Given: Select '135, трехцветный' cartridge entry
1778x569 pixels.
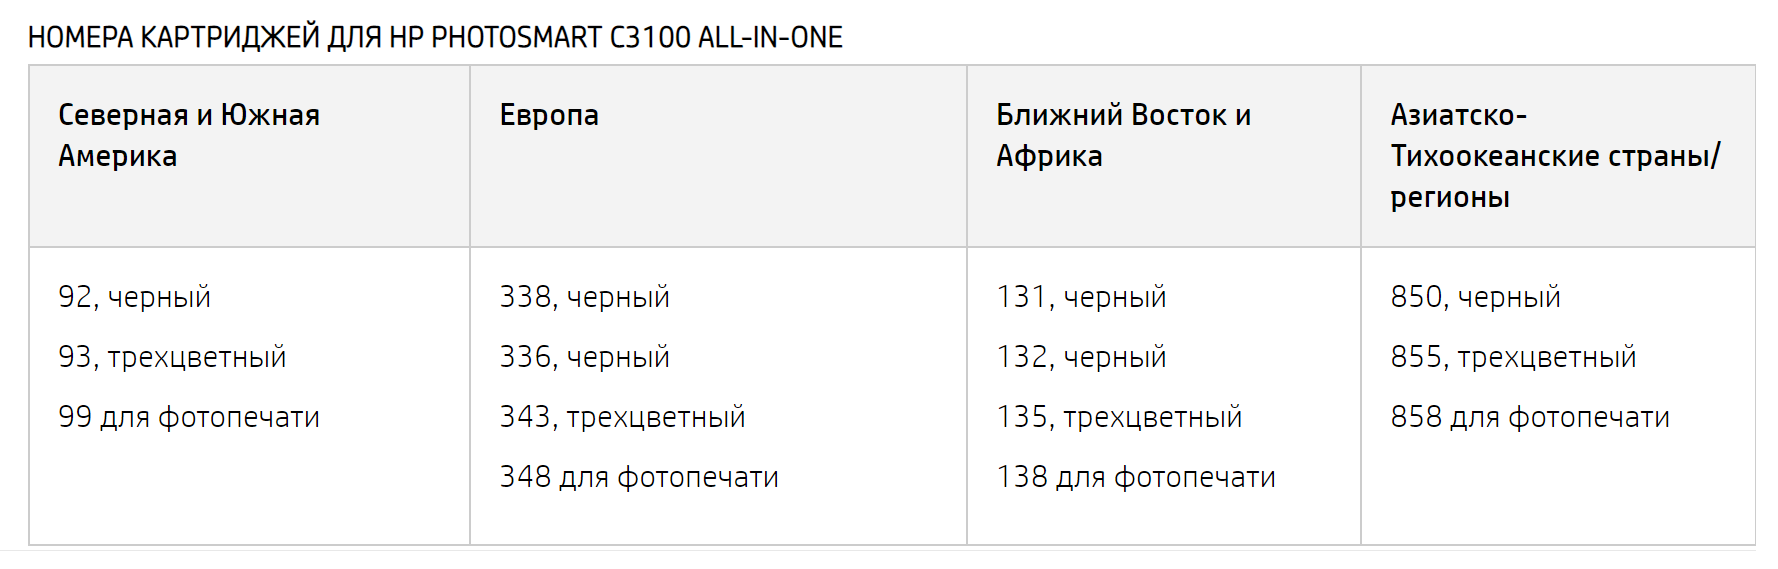Looking at the screenshot, I should click(x=1119, y=417).
